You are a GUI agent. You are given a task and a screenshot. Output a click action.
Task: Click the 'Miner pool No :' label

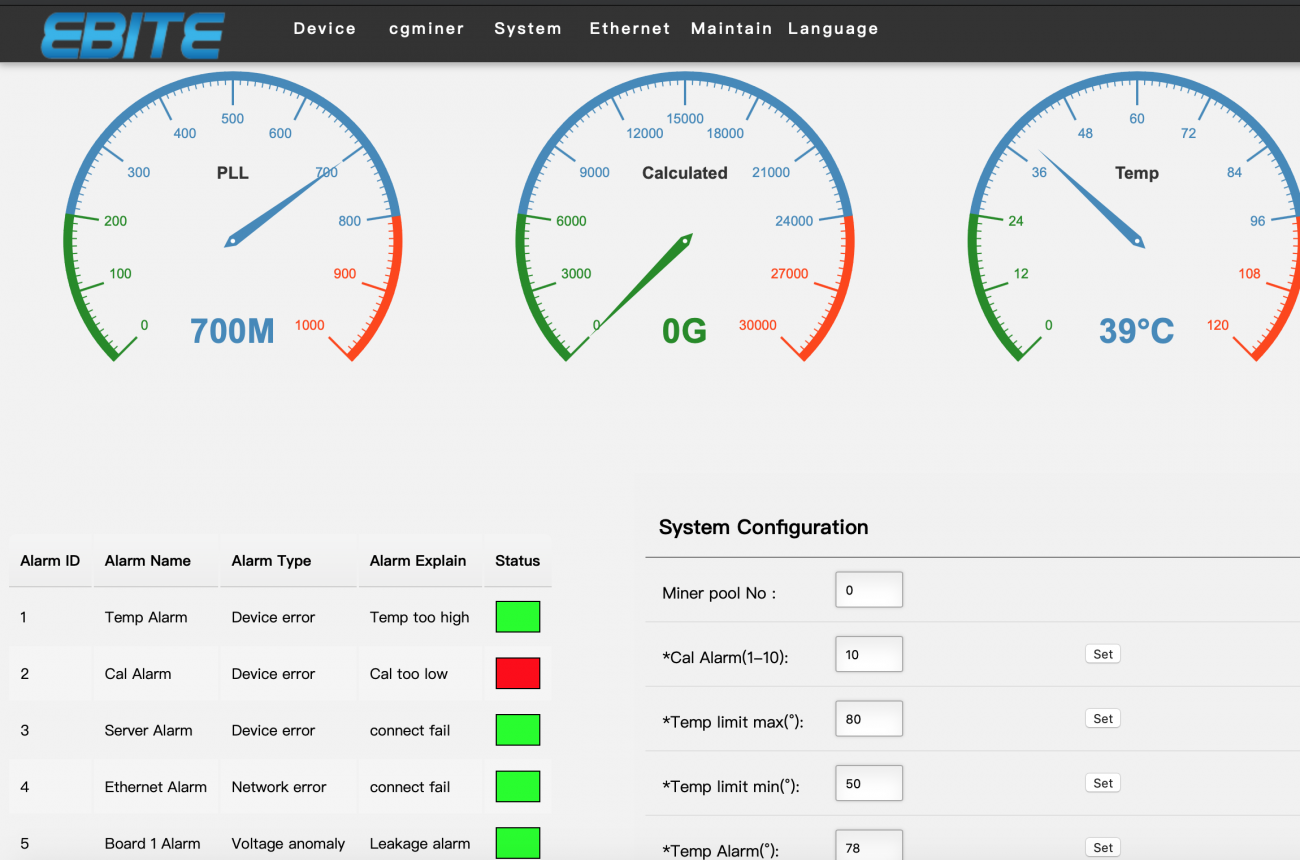click(x=719, y=593)
